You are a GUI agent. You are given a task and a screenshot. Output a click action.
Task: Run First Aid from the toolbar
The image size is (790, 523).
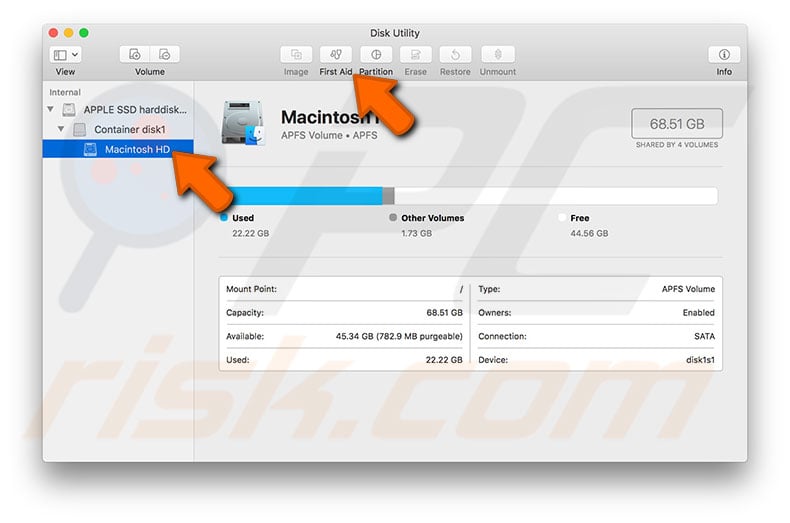[336, 54]
